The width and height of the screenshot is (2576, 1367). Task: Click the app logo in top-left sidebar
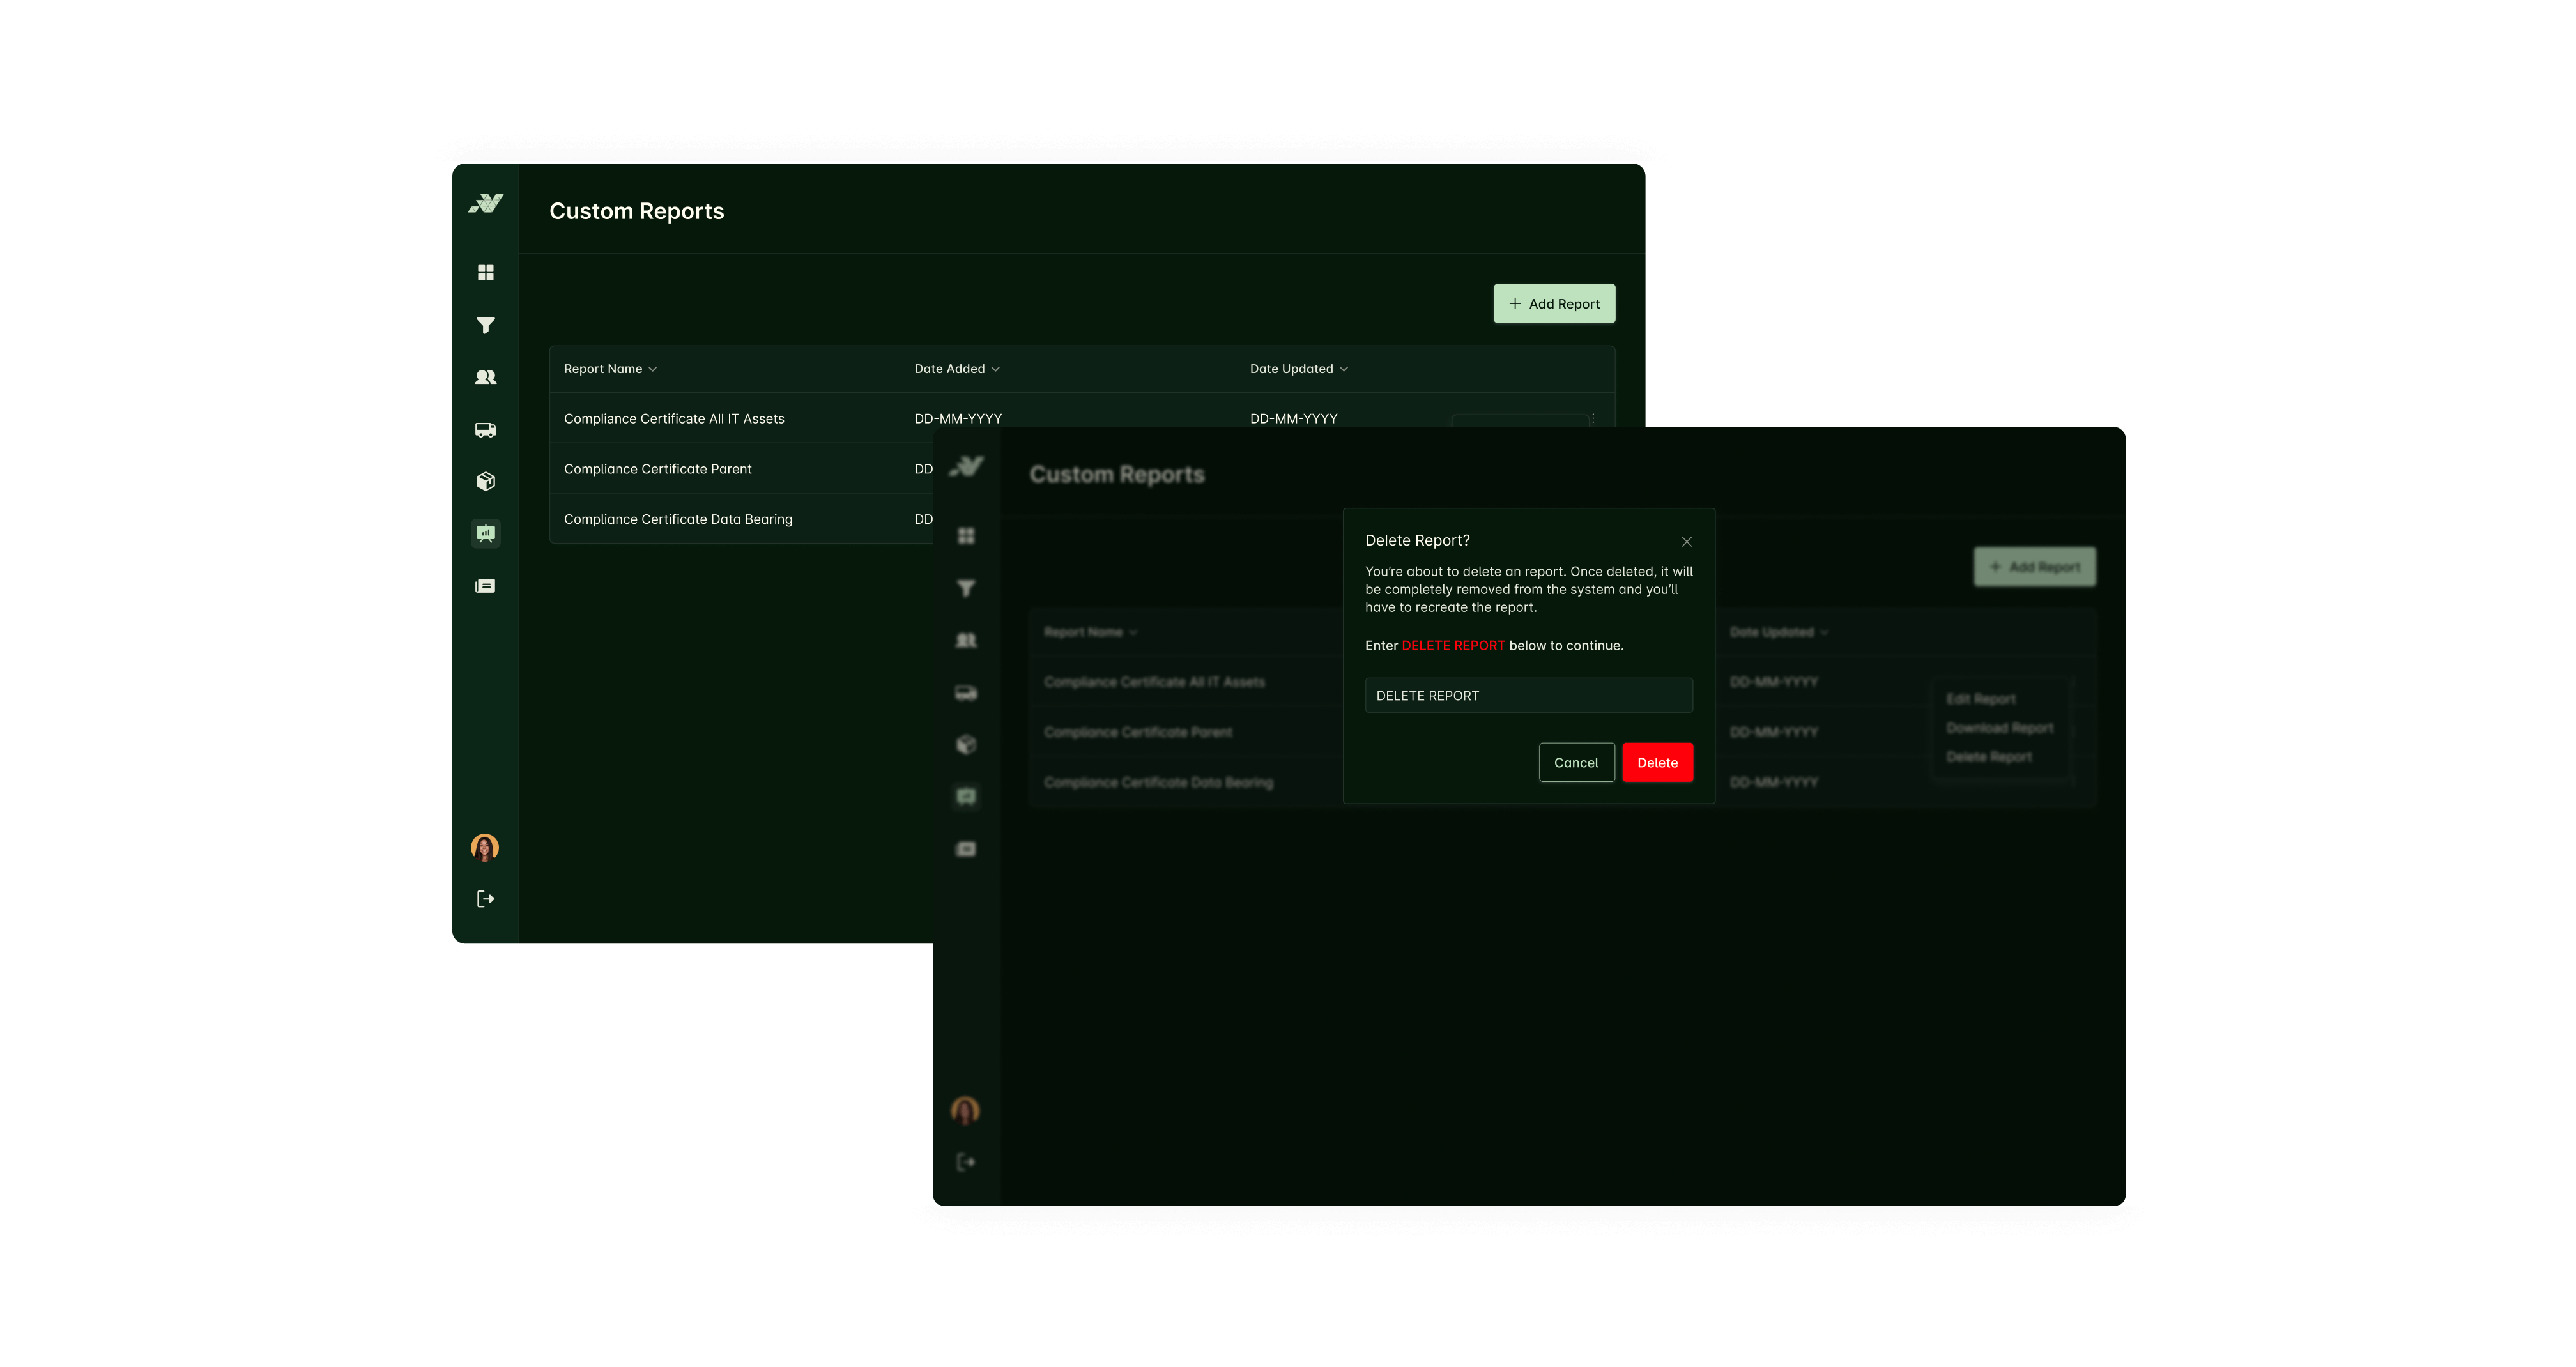(x=486, y=204)
